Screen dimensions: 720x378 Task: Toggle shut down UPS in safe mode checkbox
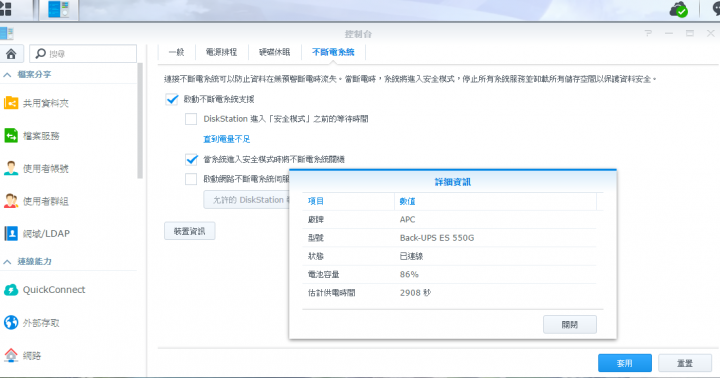[191, 159]
